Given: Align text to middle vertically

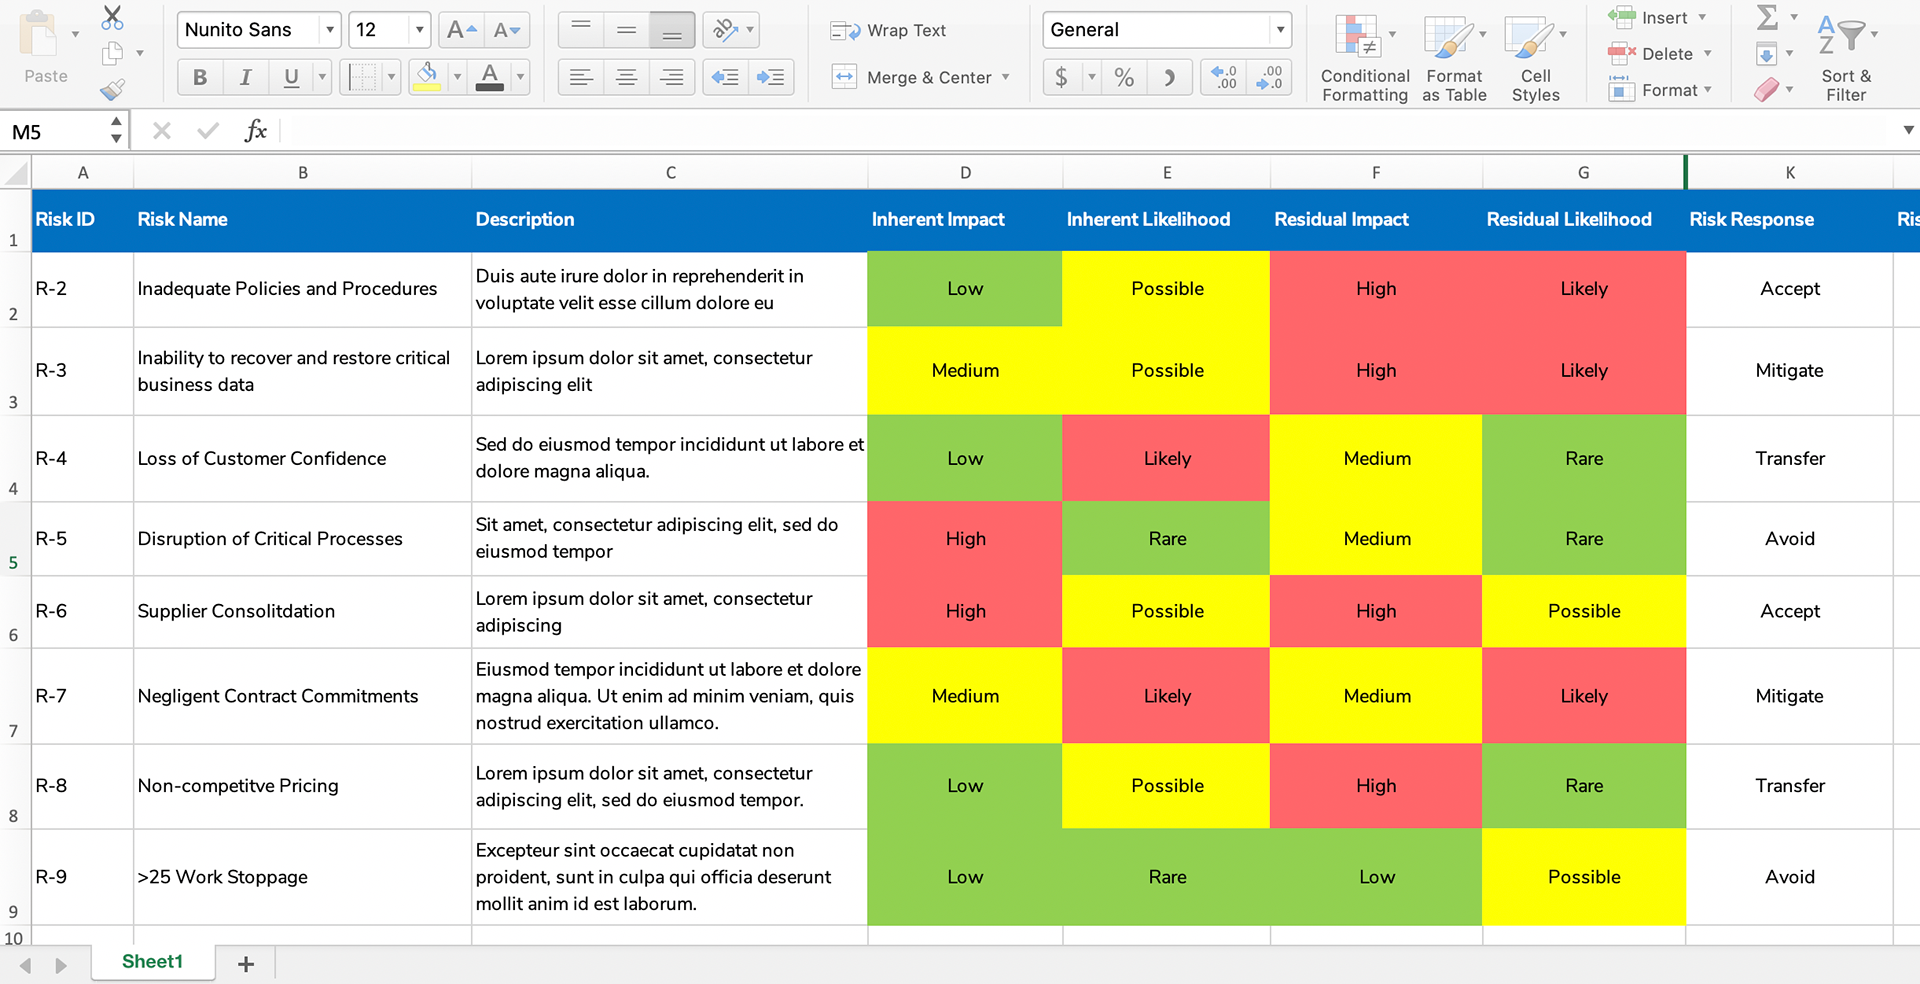Looking at the screenshot, I should click(x=627, y=30).
